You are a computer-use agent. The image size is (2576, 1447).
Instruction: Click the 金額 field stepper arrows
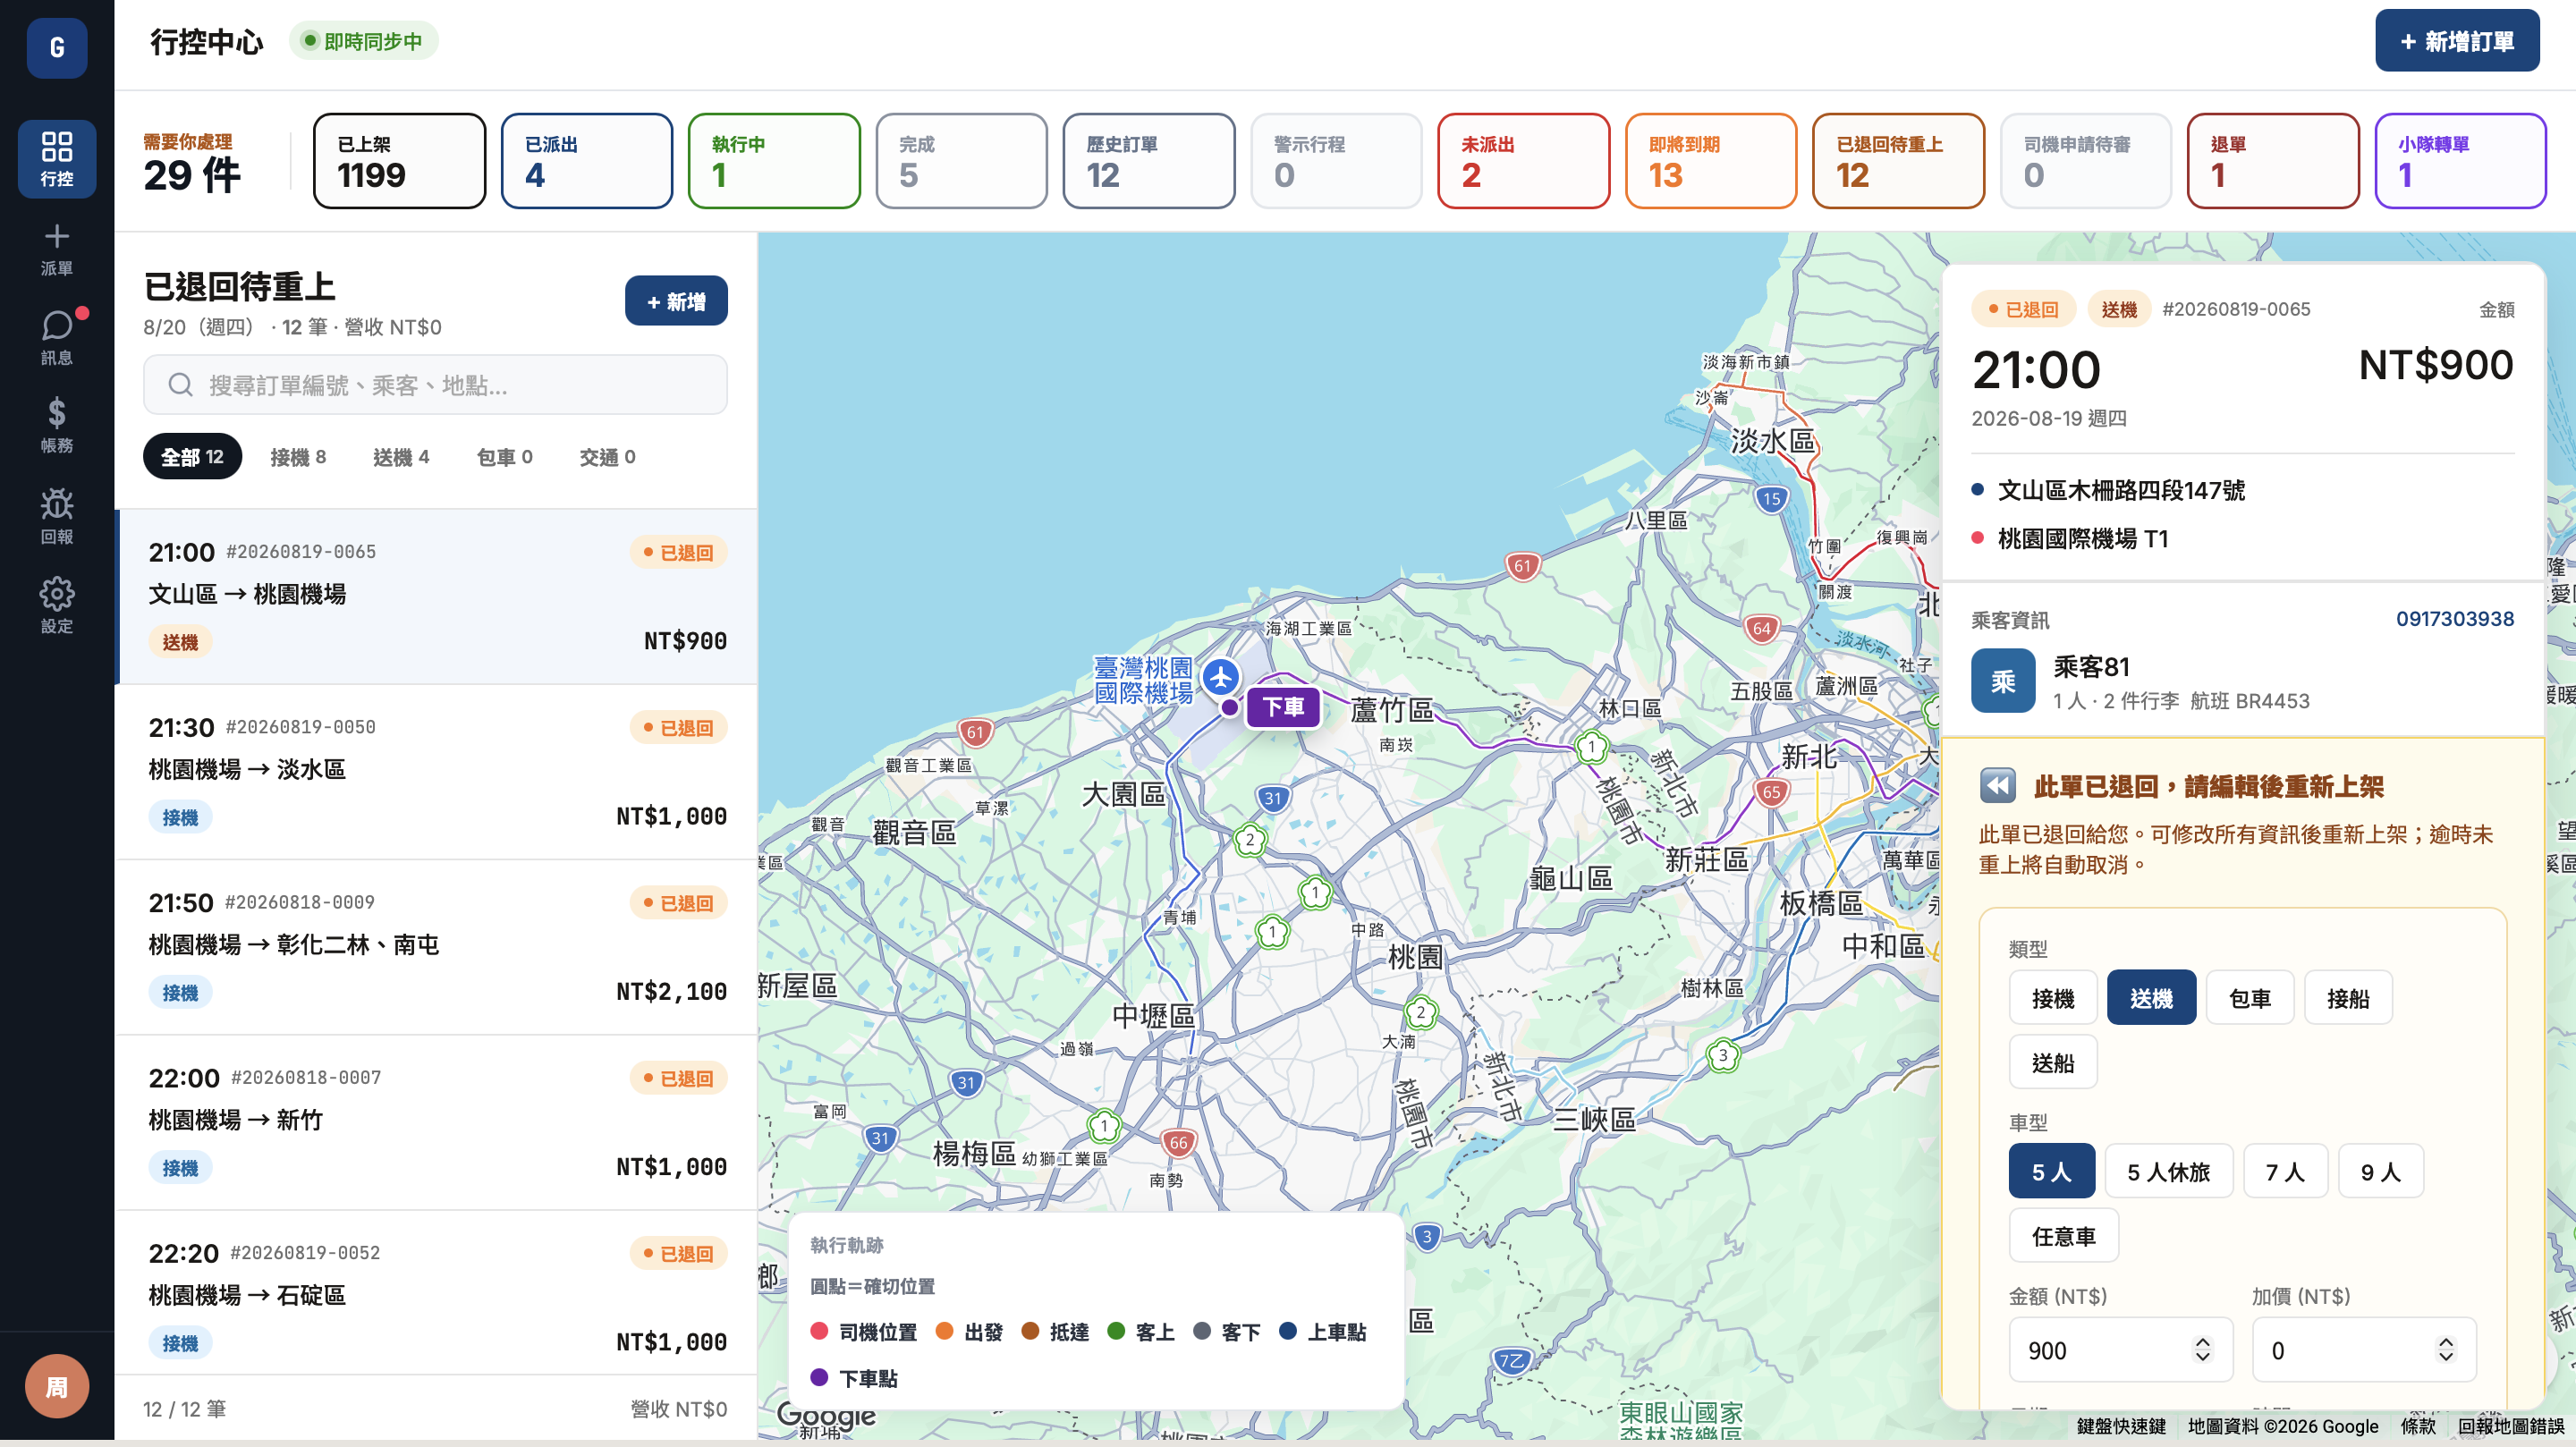point(2202,1350)
